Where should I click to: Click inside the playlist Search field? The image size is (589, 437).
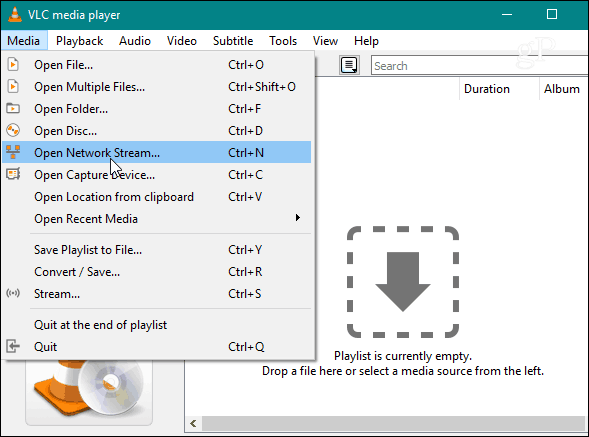(479, 65)
